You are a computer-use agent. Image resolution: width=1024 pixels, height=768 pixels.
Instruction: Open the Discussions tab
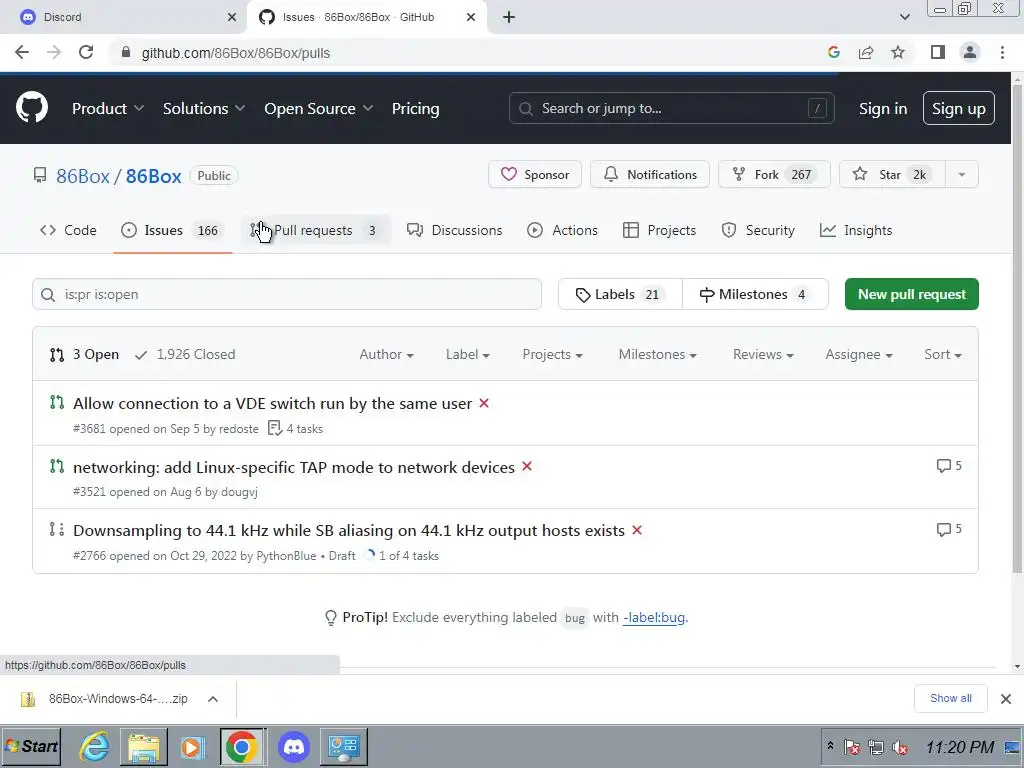point(455,230)
